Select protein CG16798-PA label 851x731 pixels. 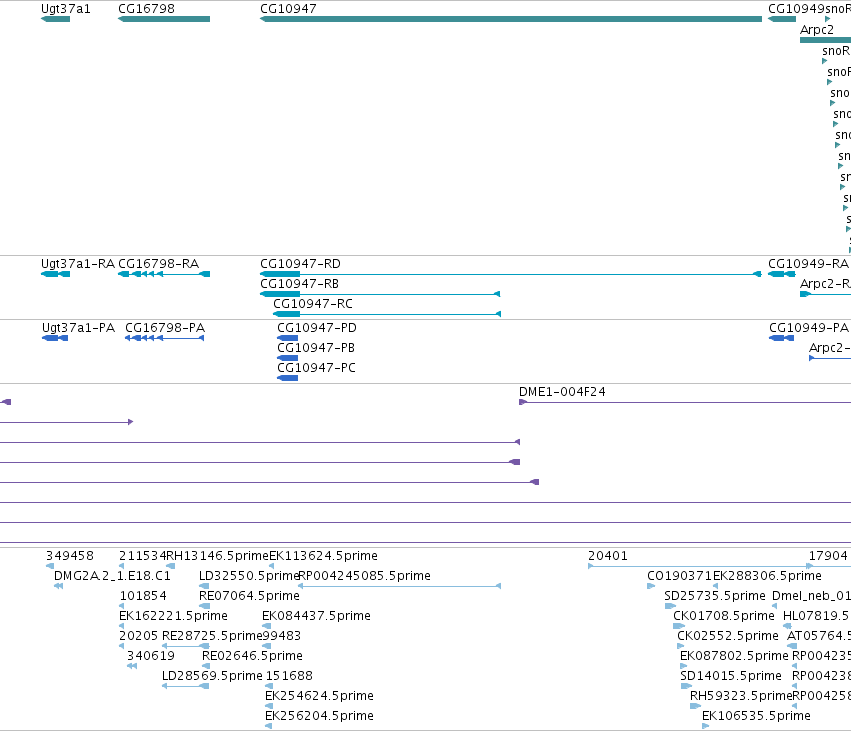[x=165, y=328]
